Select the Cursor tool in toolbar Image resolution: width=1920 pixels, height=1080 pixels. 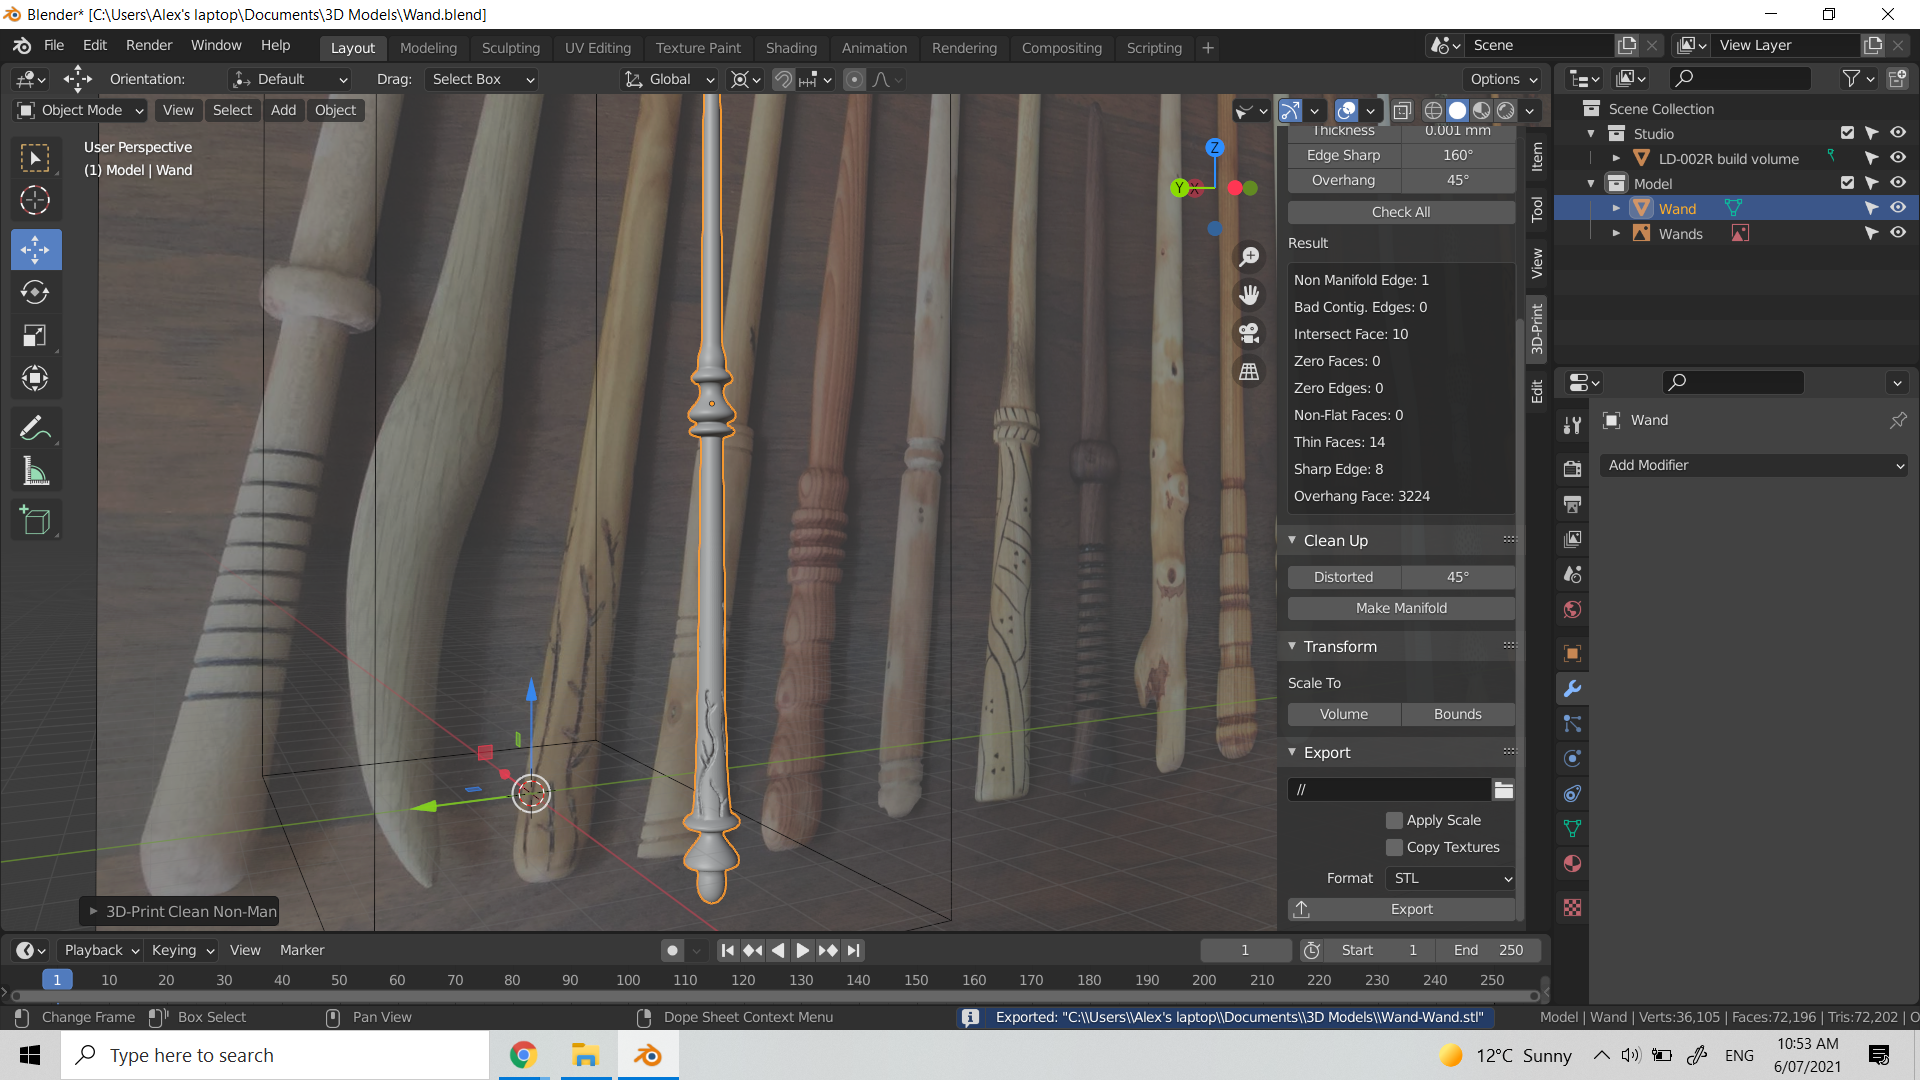pos(35,201)
